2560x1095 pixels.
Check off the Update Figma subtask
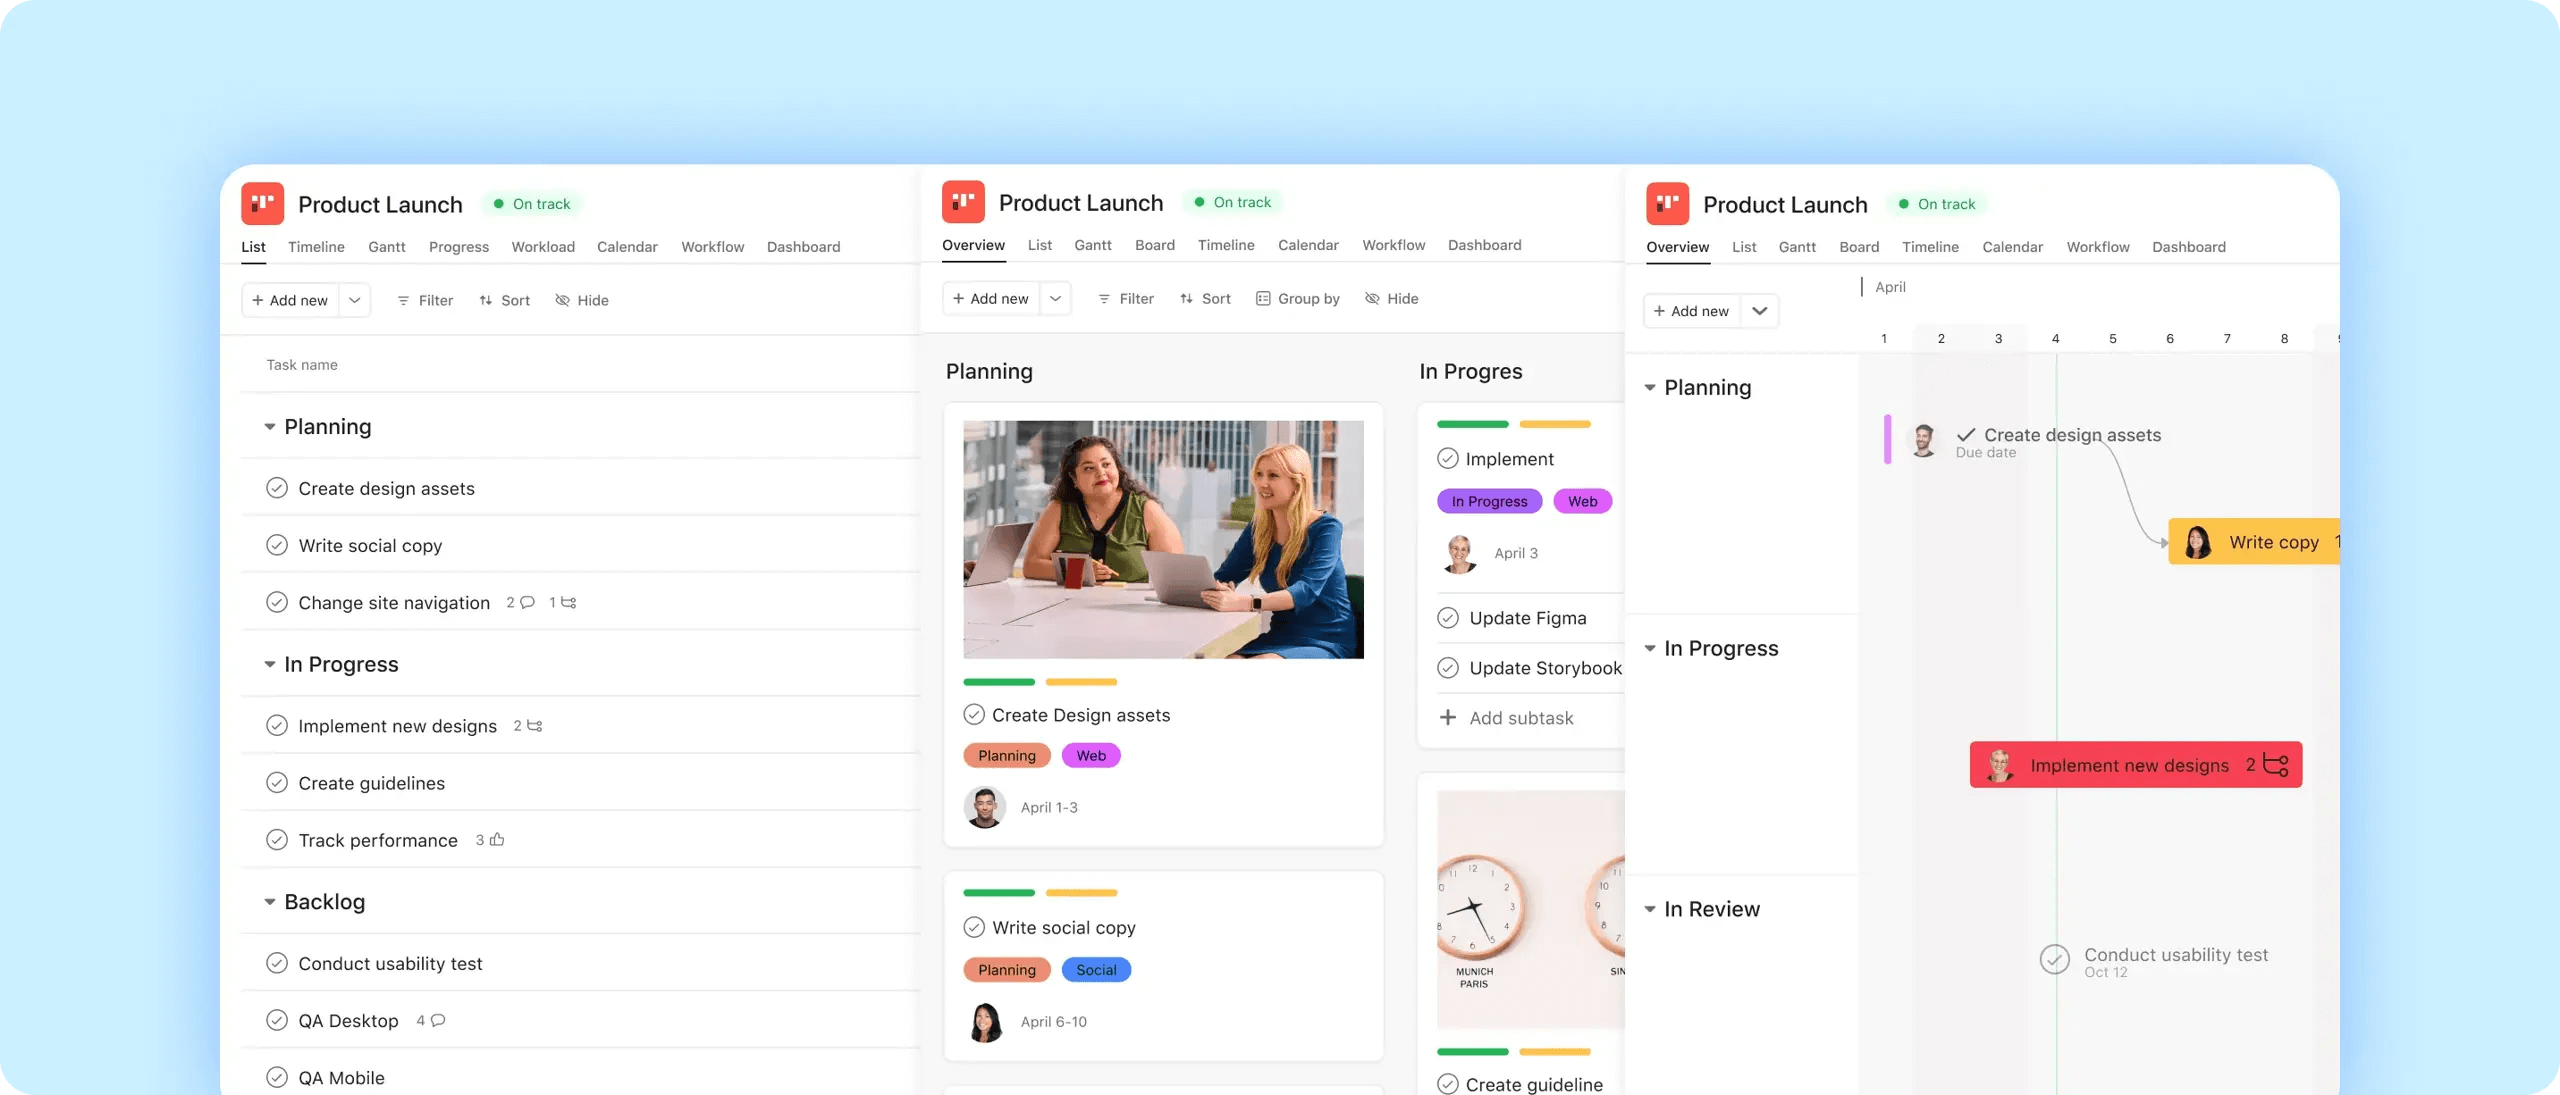(x=1448, y=617)
